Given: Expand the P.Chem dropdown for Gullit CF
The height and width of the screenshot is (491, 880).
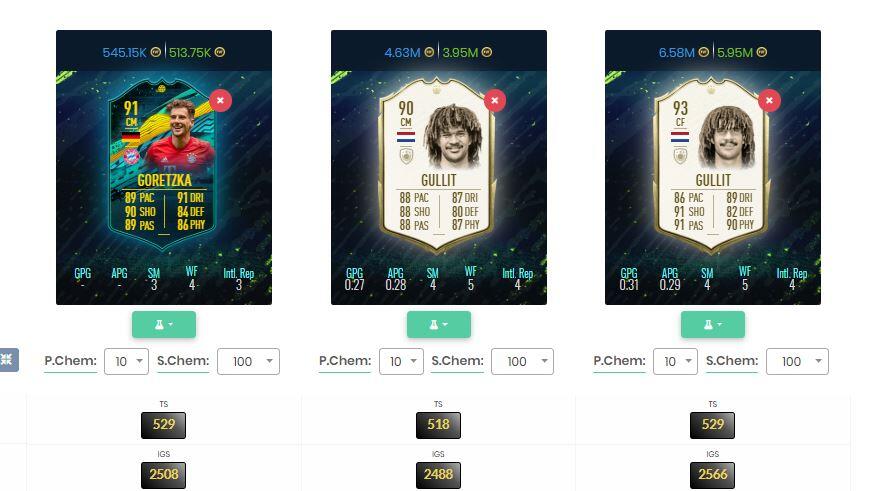Looking at the screenshot, I should pyautogui.click(x=676, y=361).
